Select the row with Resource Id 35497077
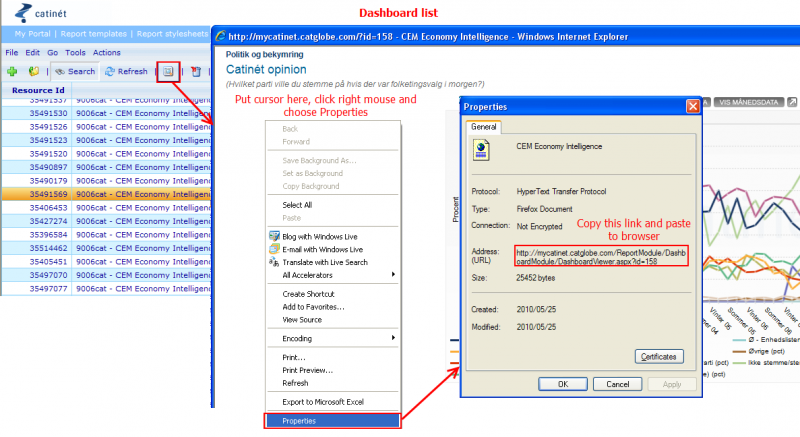This screenshot has width=800, height=437. coord(106,289)
